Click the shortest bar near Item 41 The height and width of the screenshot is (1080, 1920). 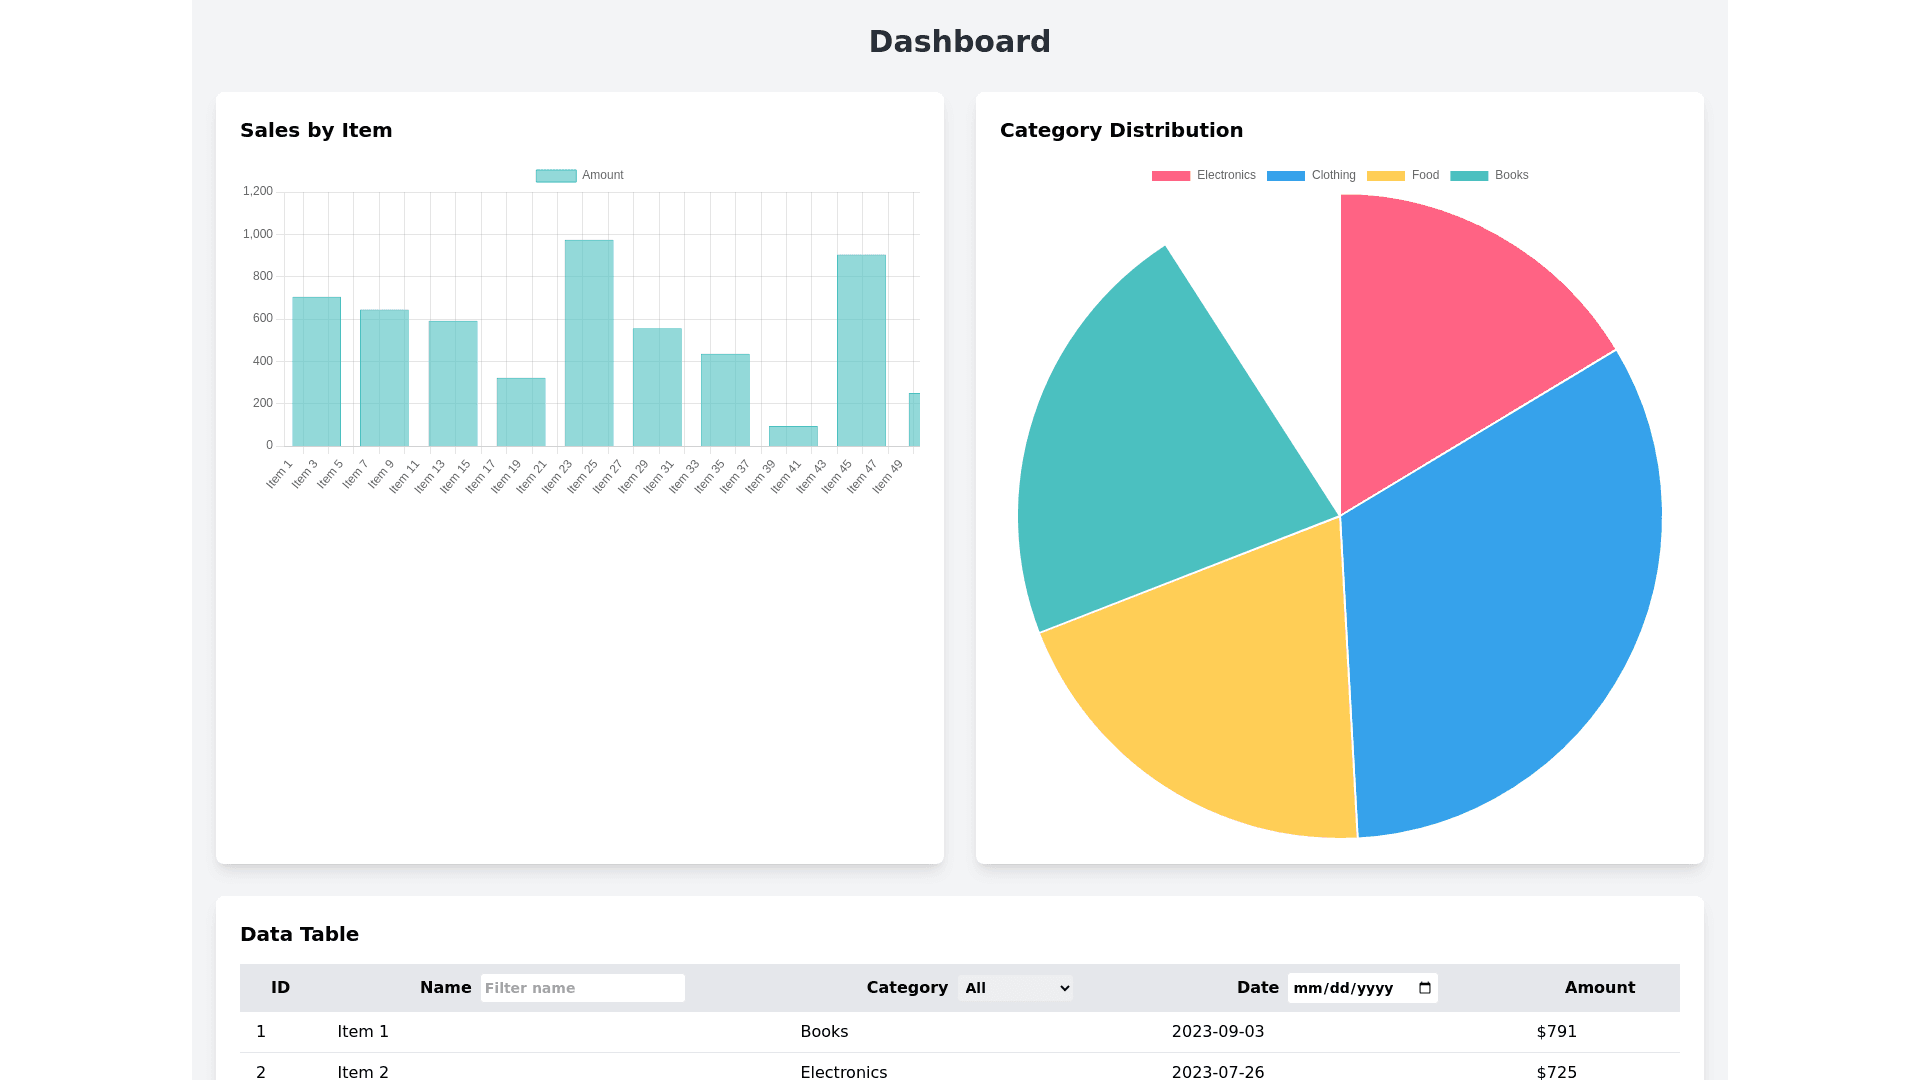[793, 437]
